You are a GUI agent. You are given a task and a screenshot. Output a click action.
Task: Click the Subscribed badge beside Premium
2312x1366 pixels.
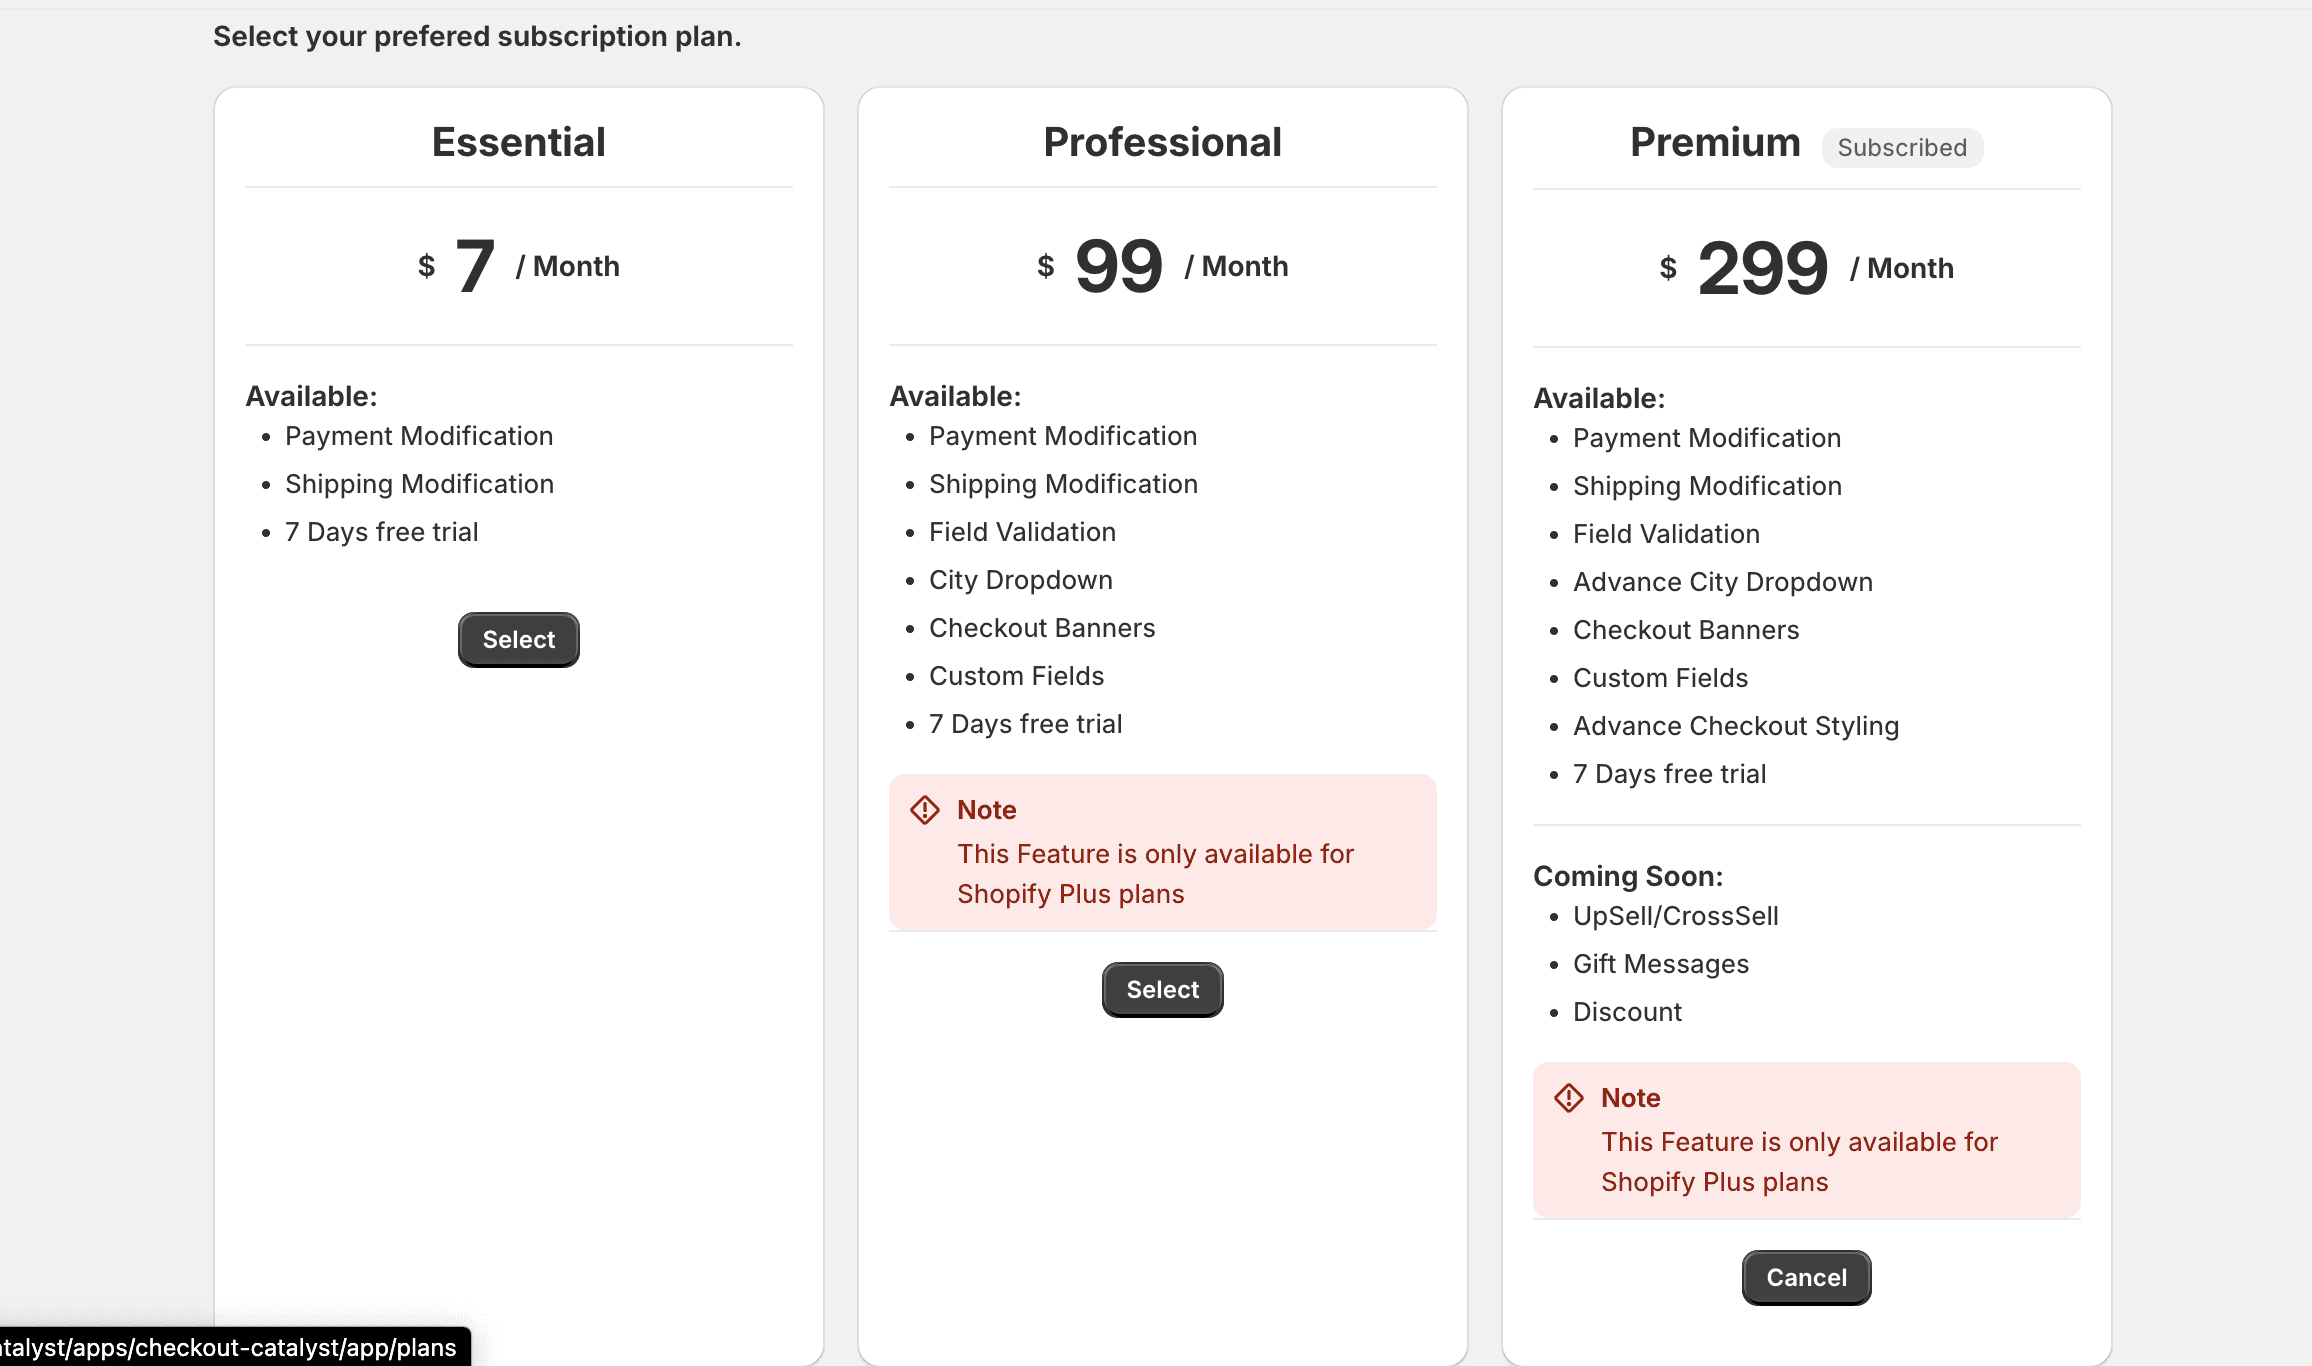pos(1902,148)
